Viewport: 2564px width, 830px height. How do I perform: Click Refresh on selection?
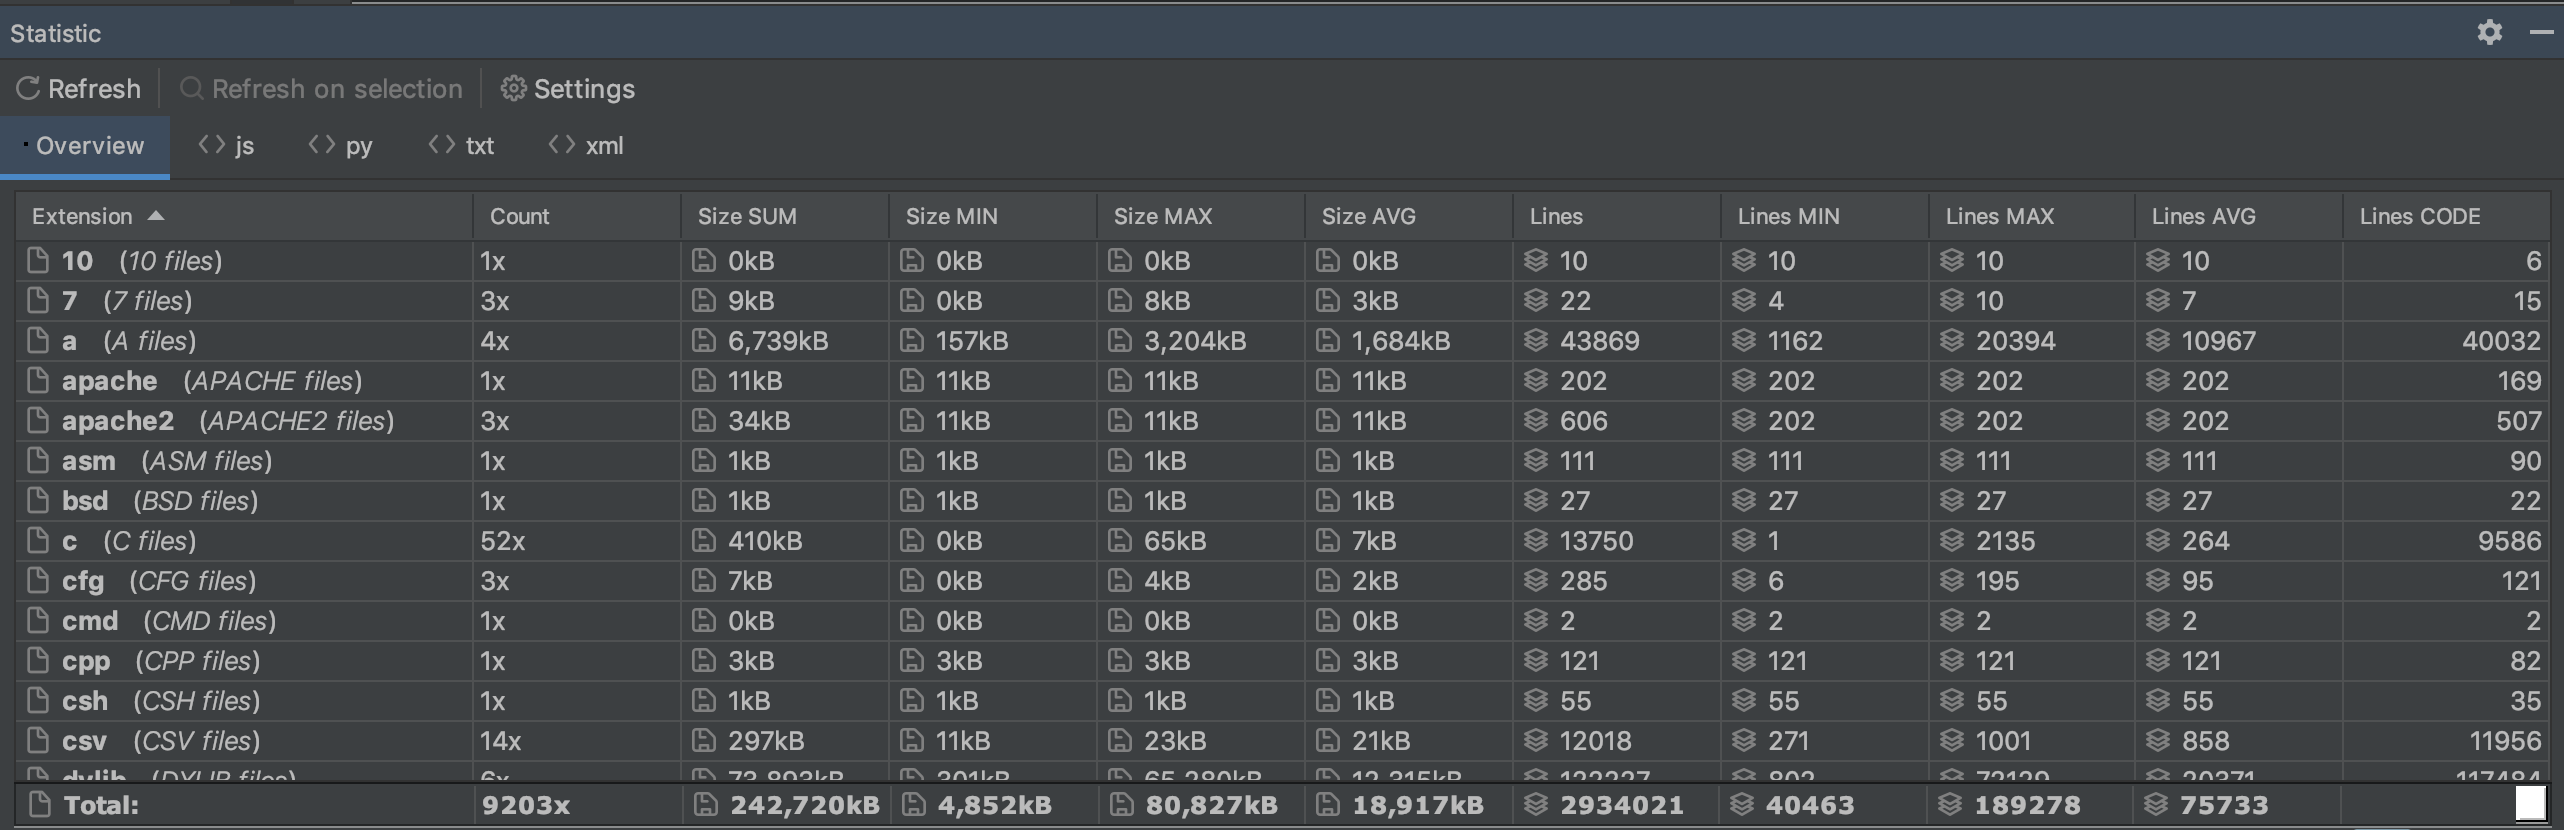[321, 89]
